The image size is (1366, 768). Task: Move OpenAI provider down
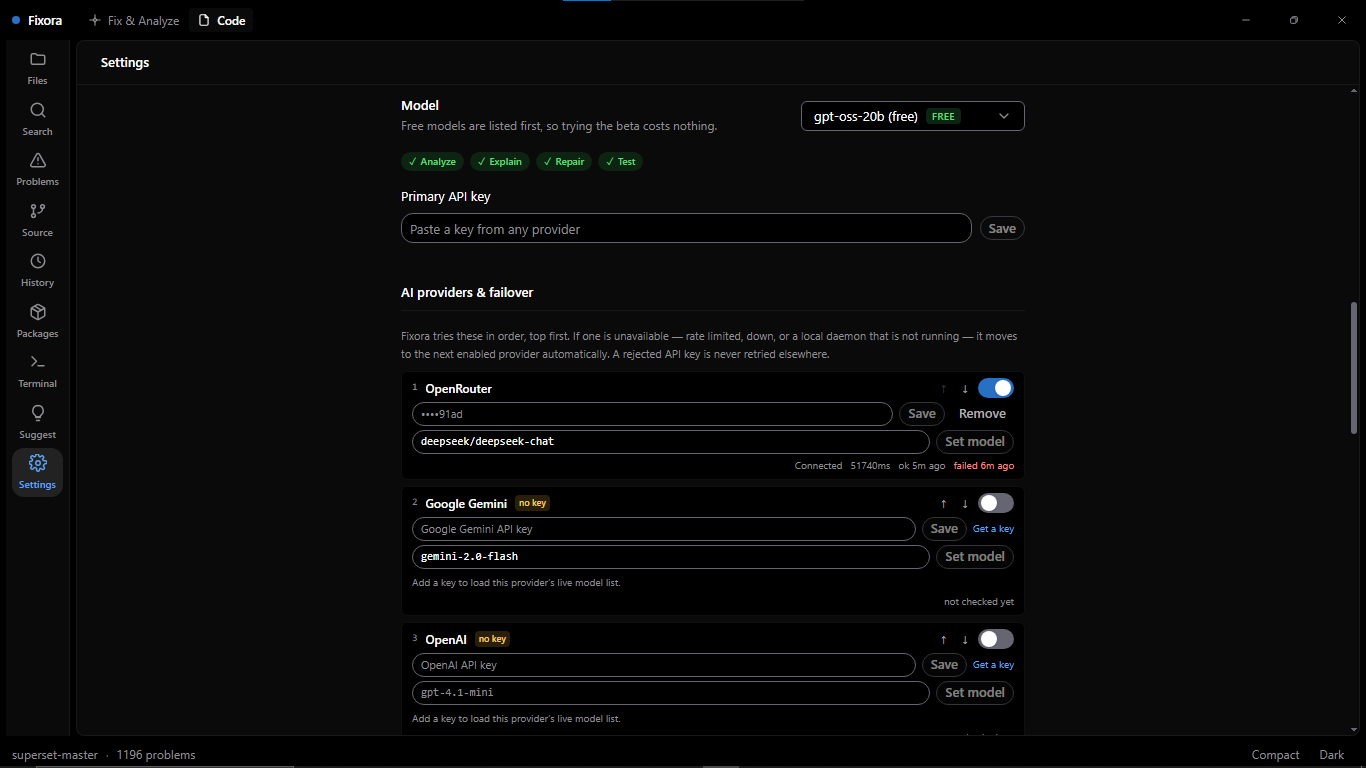[x=965, y=640]
